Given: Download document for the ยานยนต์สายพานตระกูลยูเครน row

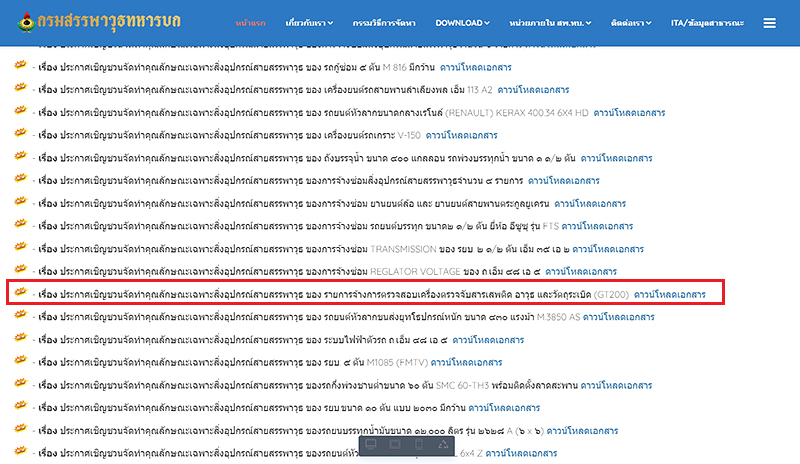Looking at the screenshot, I should tap(590, 204).
